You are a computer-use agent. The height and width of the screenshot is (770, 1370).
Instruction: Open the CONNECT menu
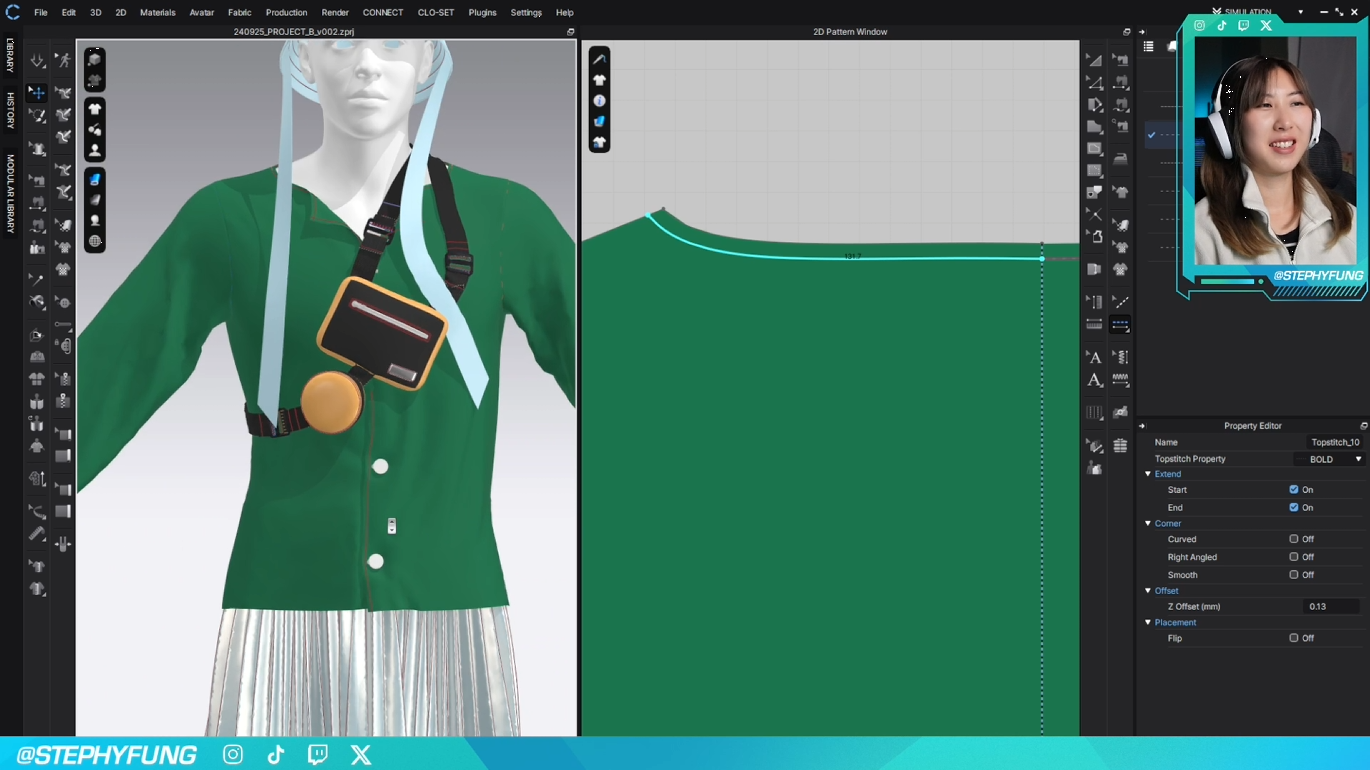point(383,12)
